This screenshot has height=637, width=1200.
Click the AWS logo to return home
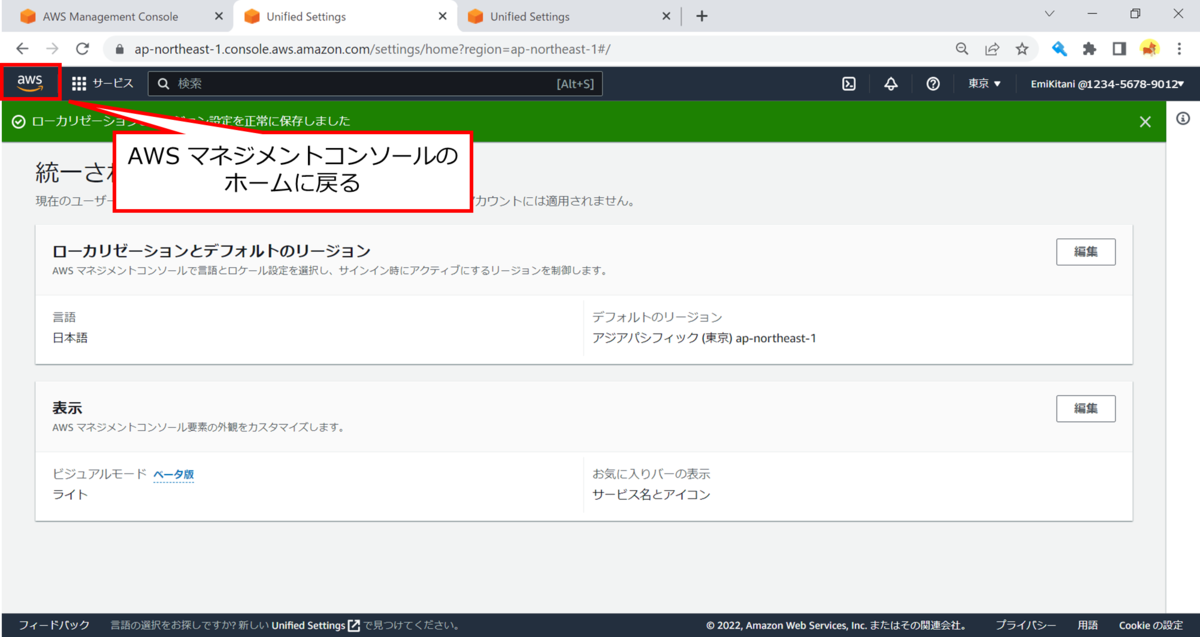pyautogui.click(x=30, y=83)
